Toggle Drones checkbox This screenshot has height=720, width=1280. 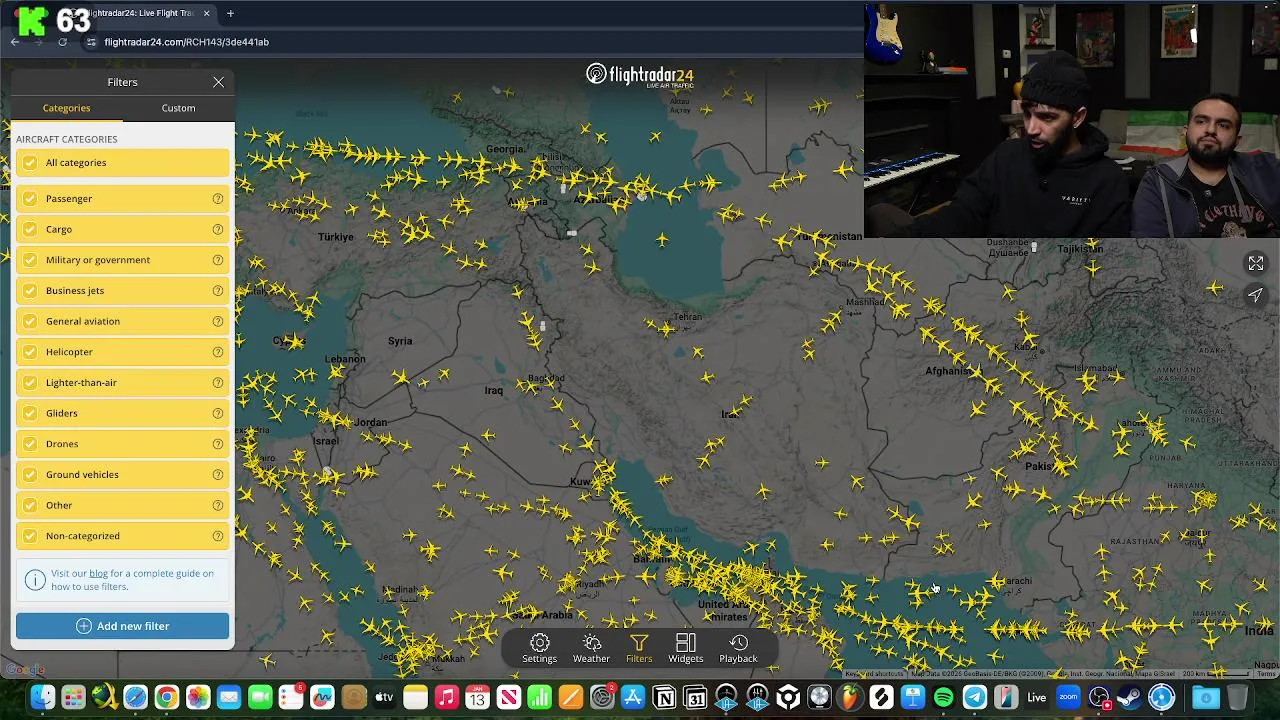click(x=30, y=444)
